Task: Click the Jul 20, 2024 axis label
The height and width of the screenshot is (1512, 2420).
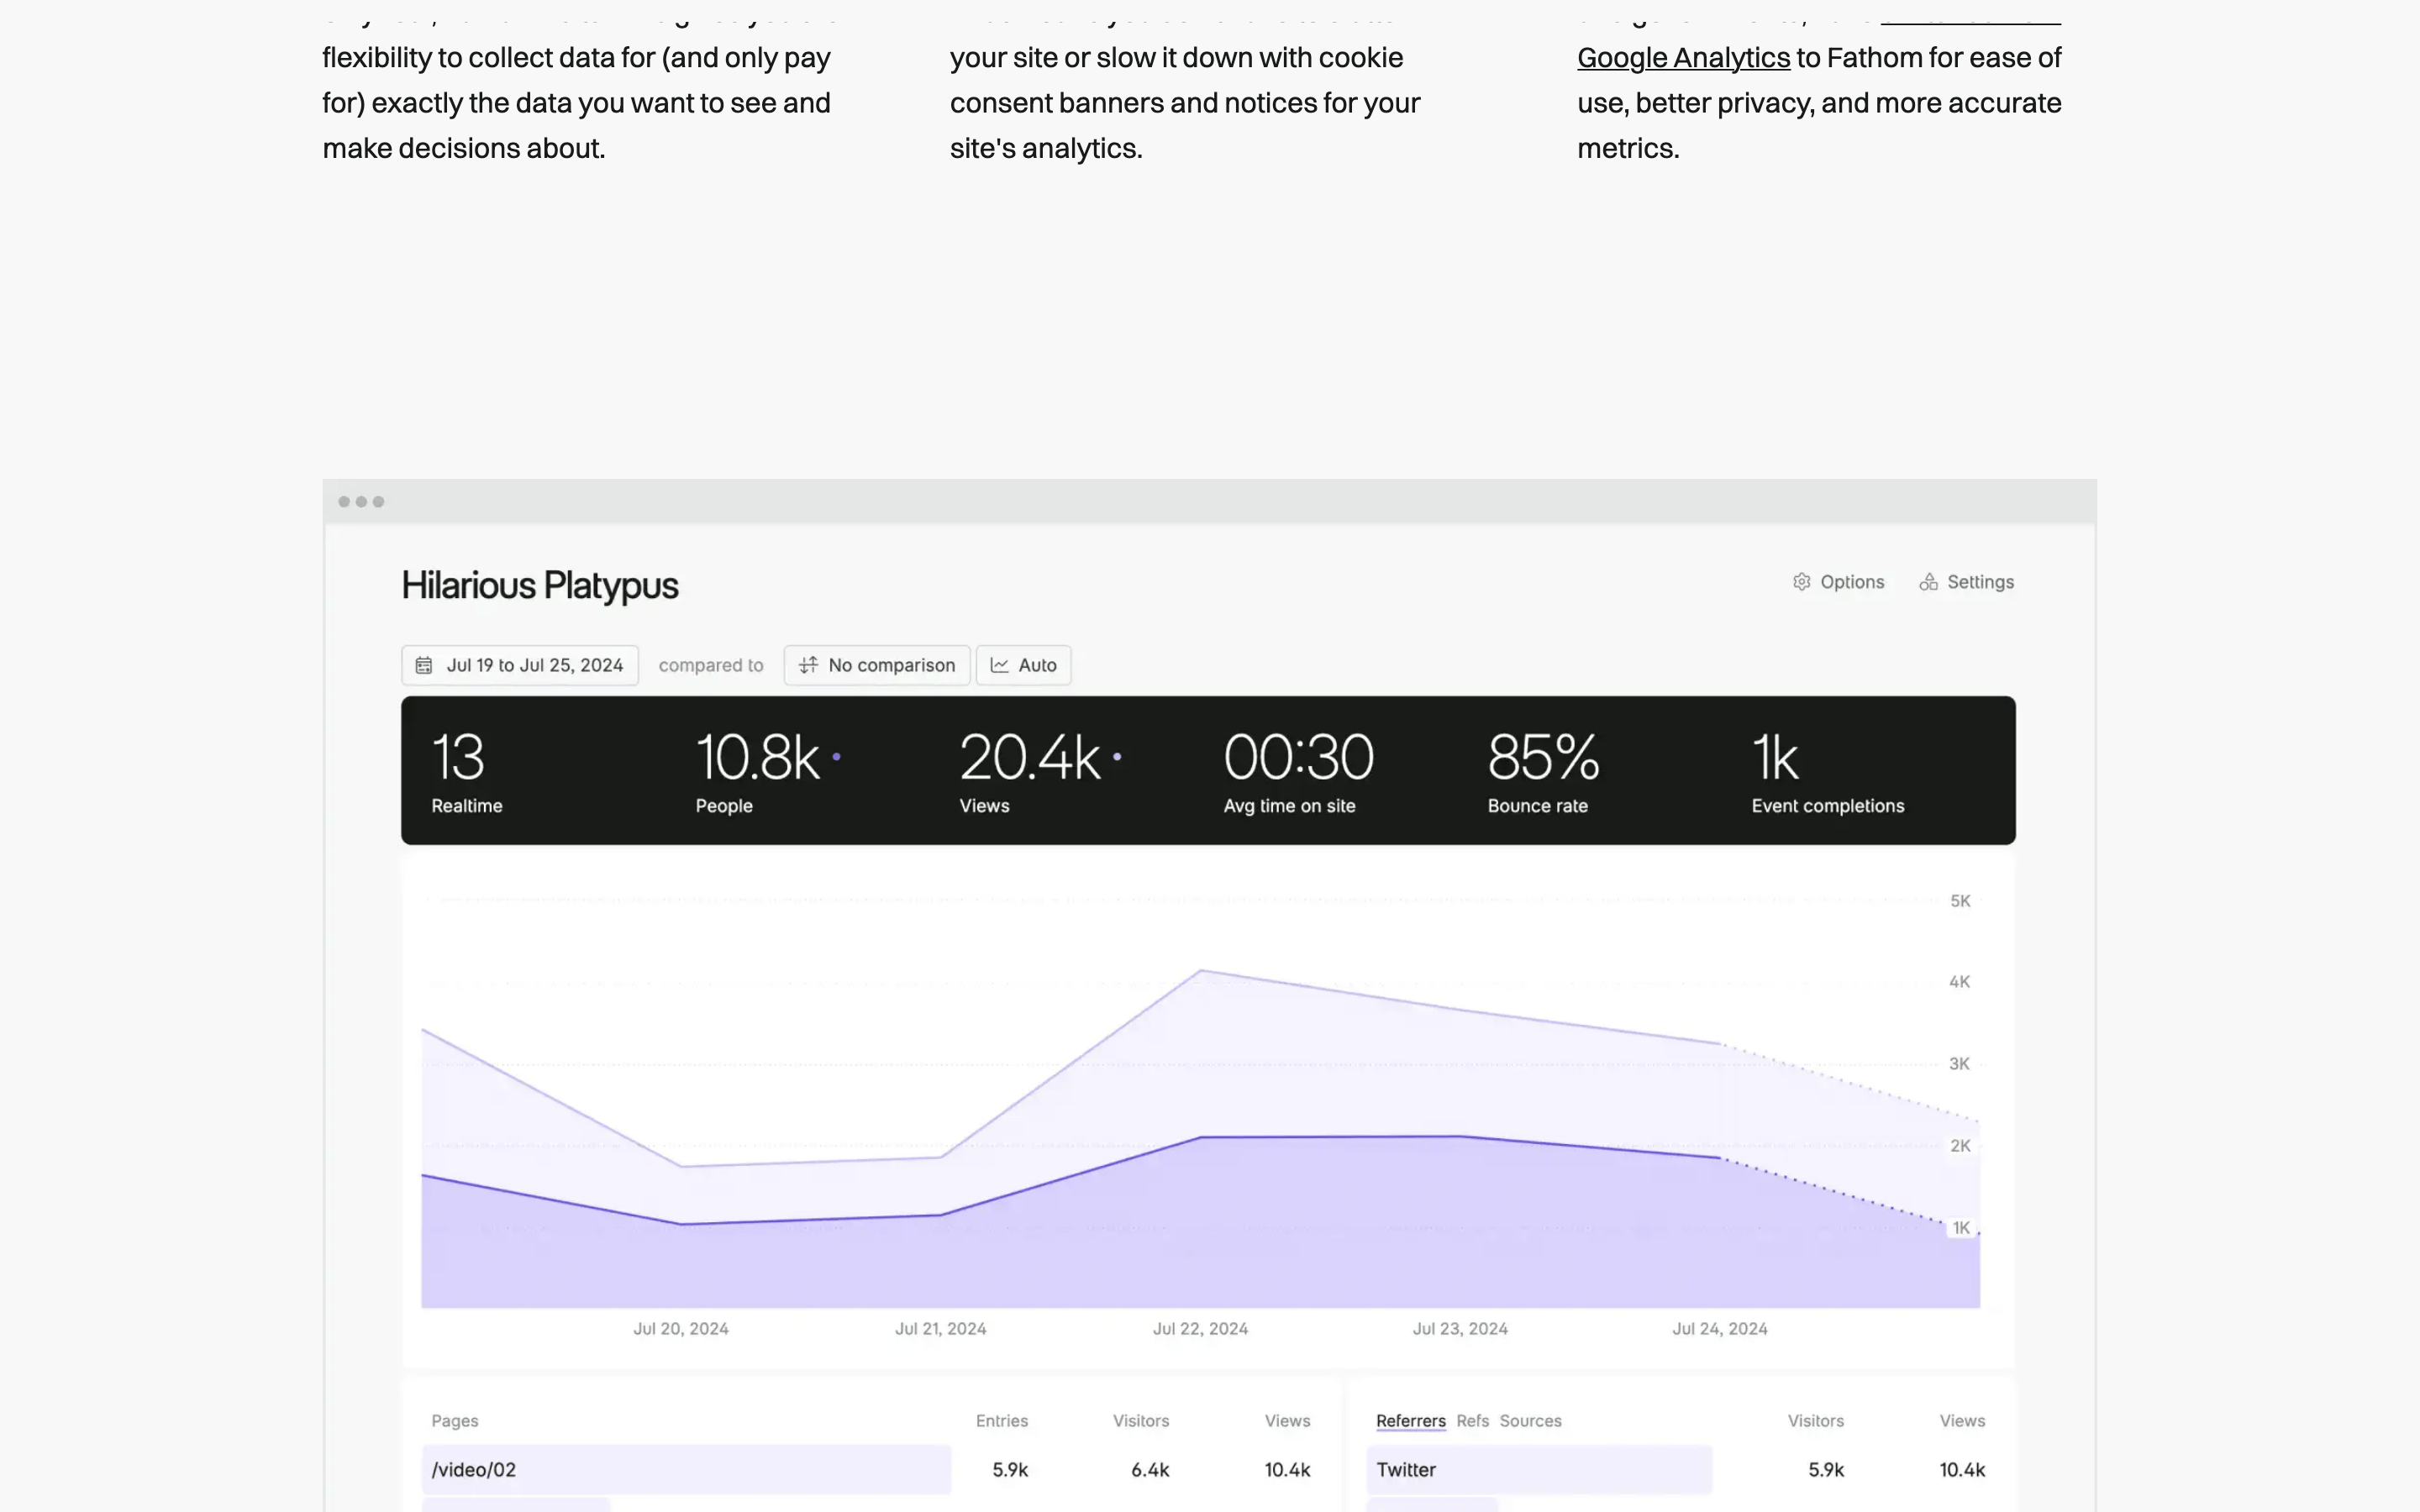Action: click(681, 1329)
